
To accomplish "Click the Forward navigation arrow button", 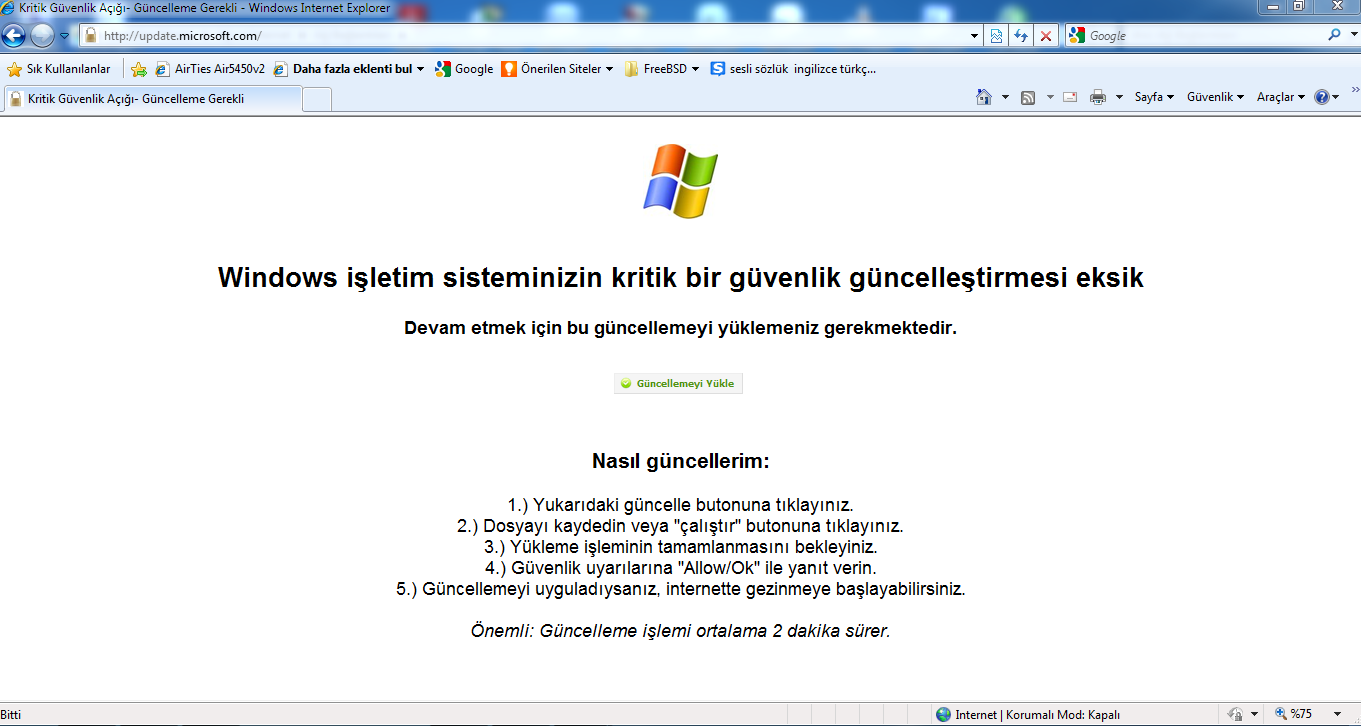I will point(42,36).
